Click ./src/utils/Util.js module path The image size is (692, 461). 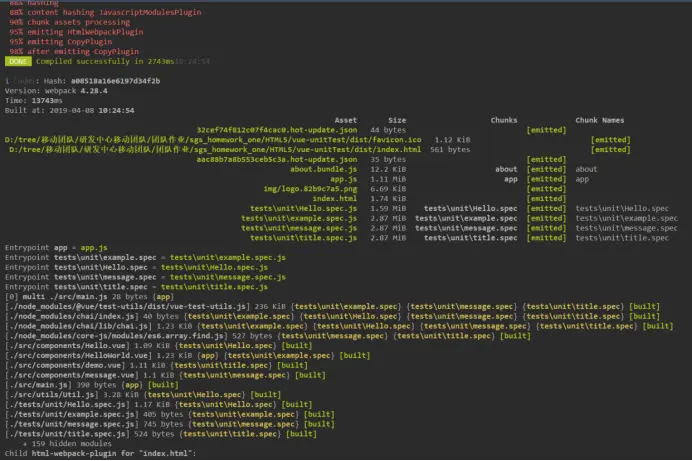coord(52,394)
